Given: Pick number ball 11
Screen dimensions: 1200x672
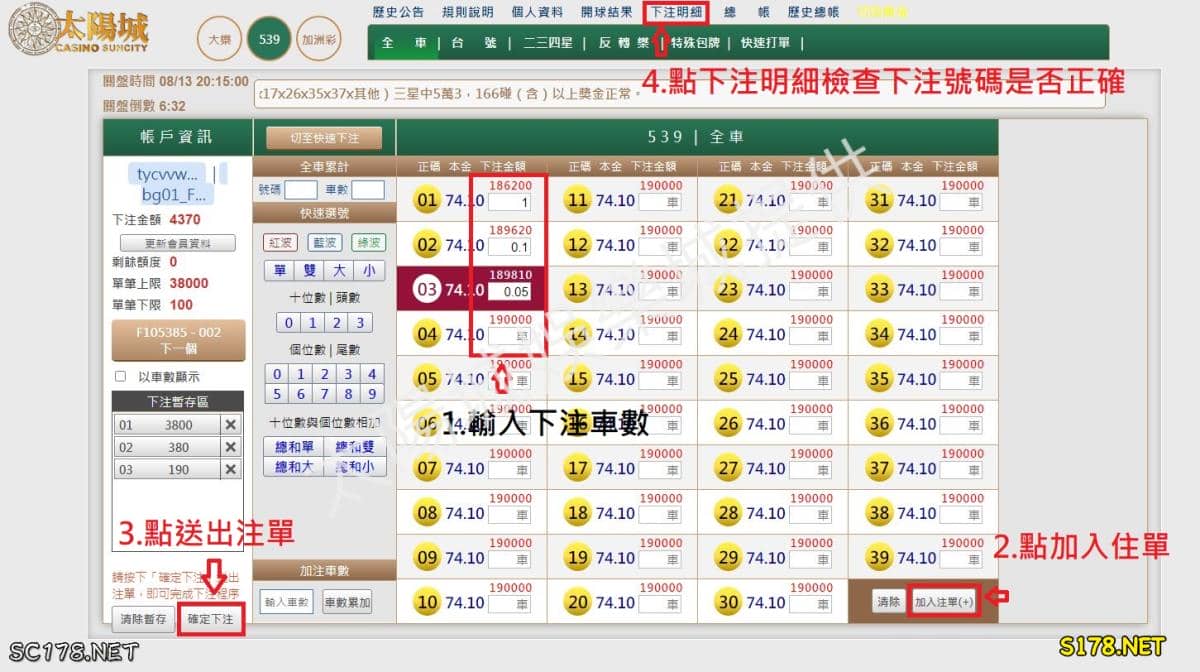Looking at the screenshot, I should (577, 200).
